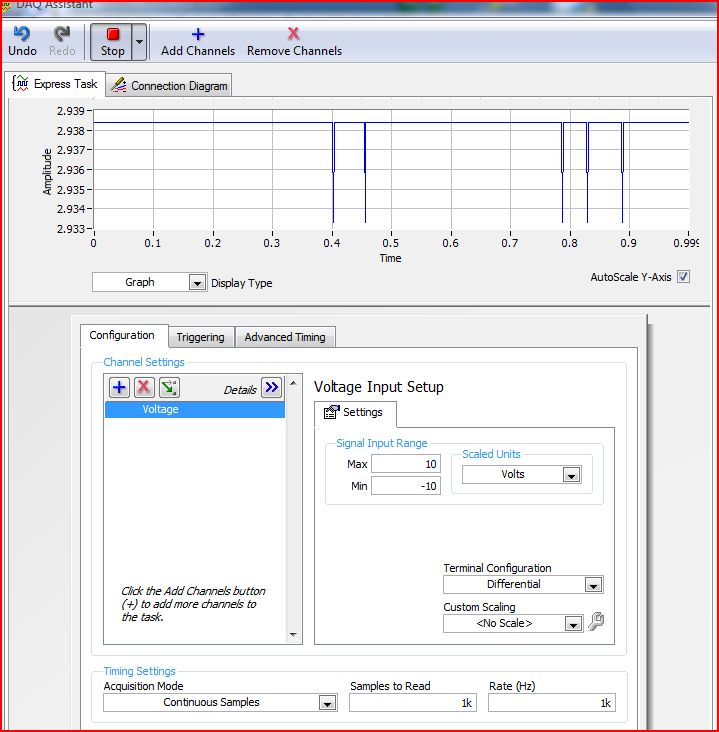Screen dimensions: 719x732
Task: Open the Acquisition Mode Continuous Samples dropdown
Action: [220, 703]
